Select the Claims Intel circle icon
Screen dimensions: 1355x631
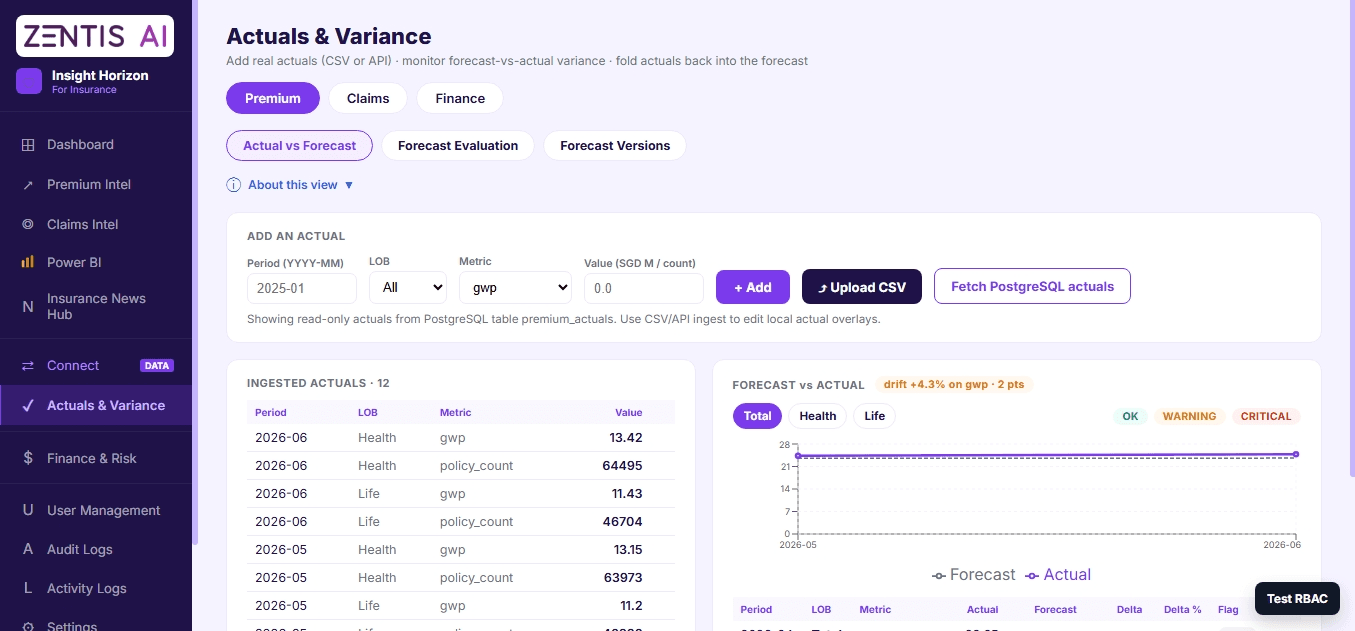click(x=28, y=225)
